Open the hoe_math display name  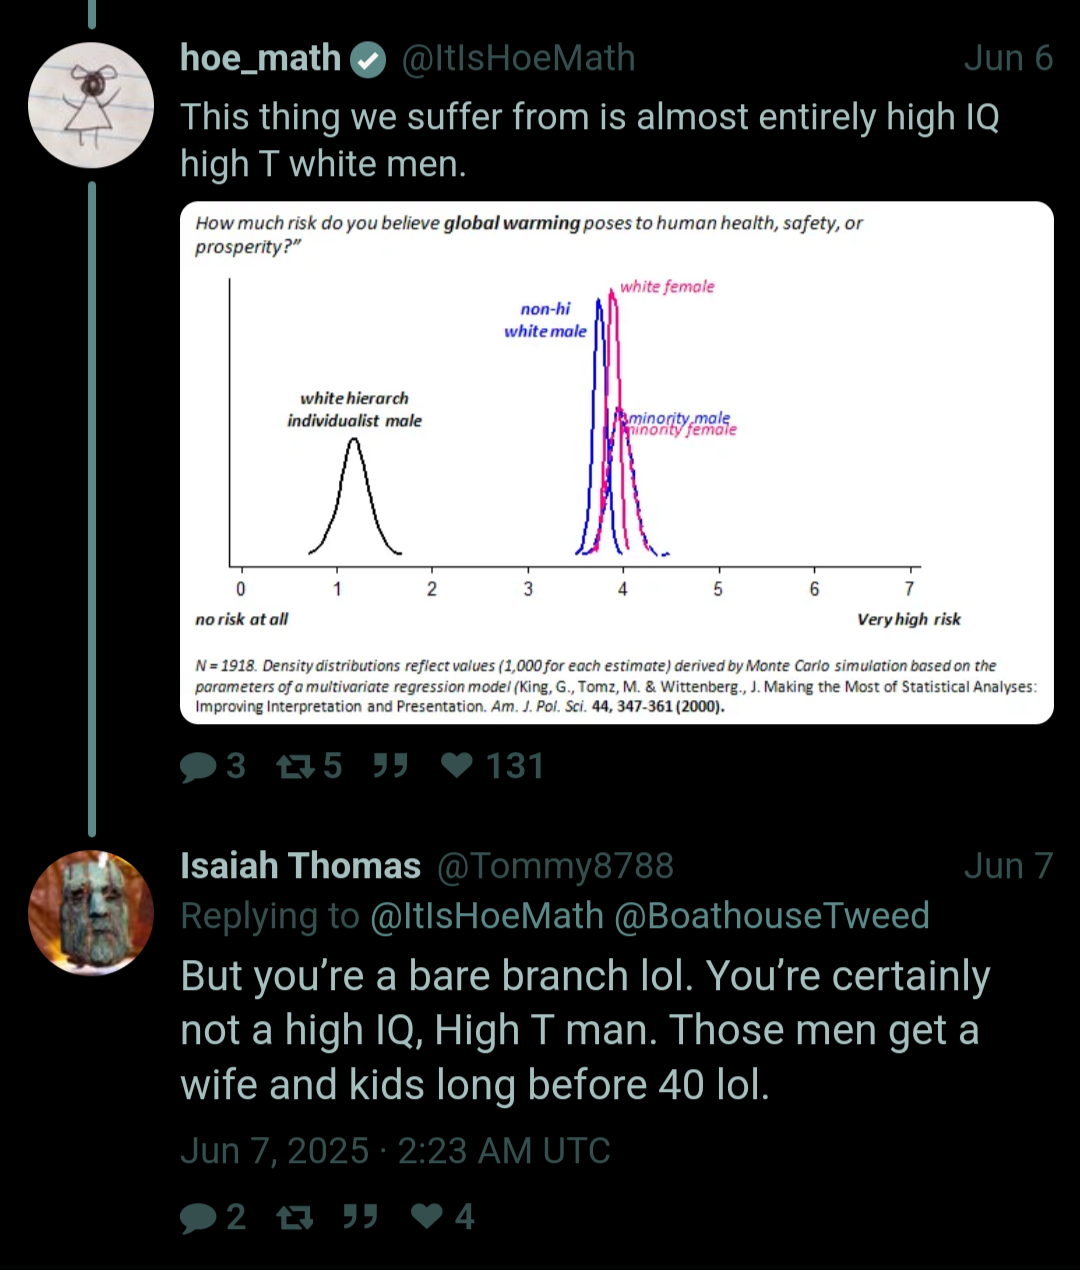261,58
